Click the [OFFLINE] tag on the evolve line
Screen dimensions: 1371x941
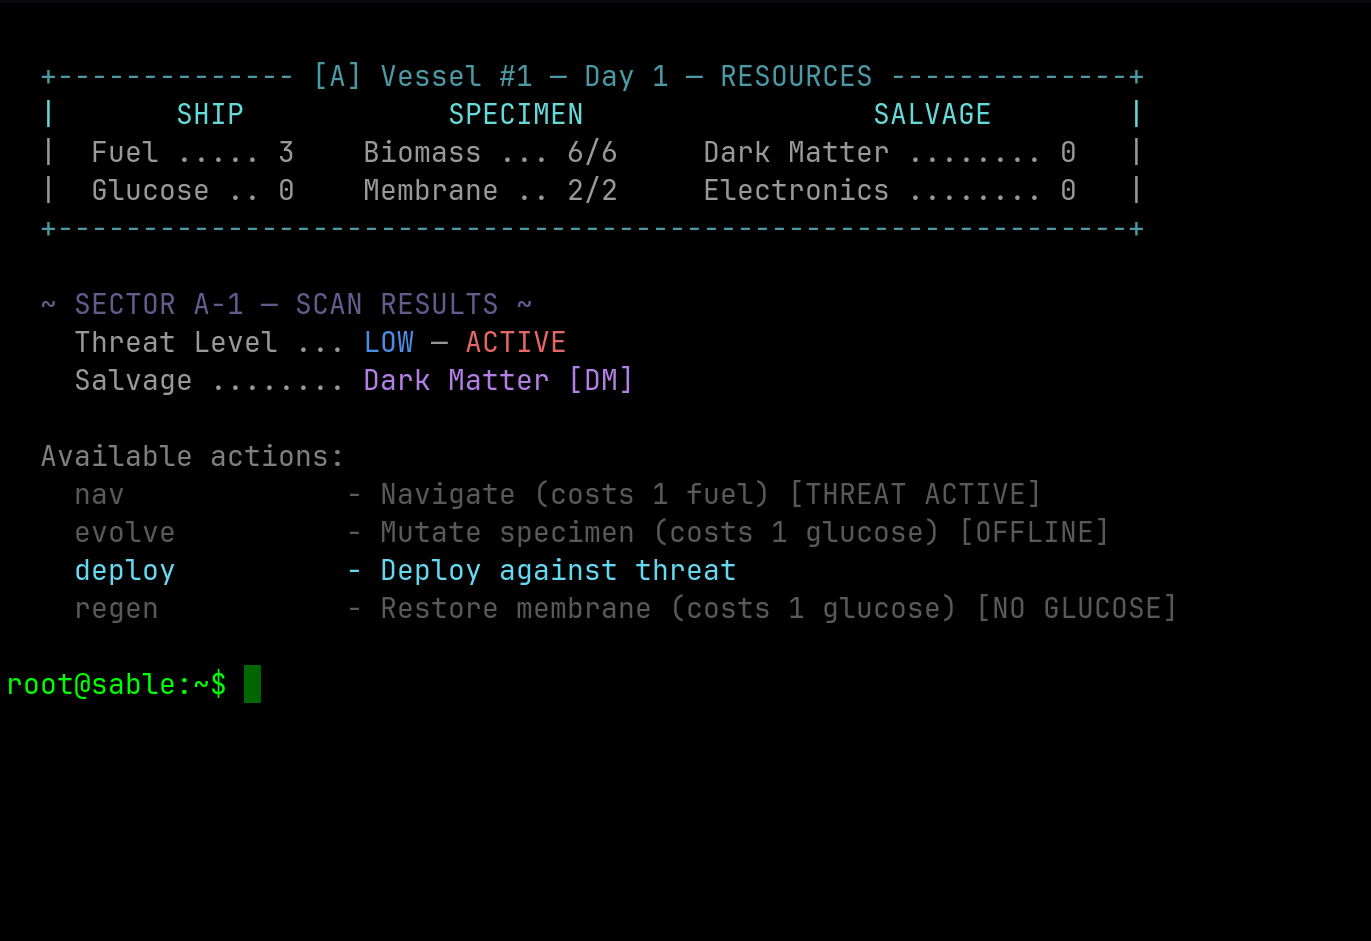(1034, 533)
